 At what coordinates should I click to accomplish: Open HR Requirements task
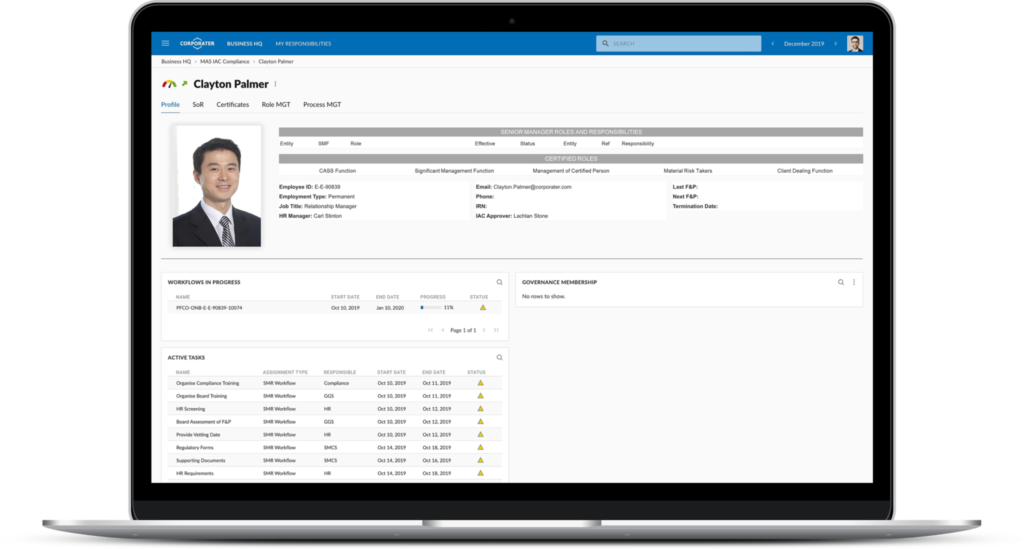click(195, 473)
